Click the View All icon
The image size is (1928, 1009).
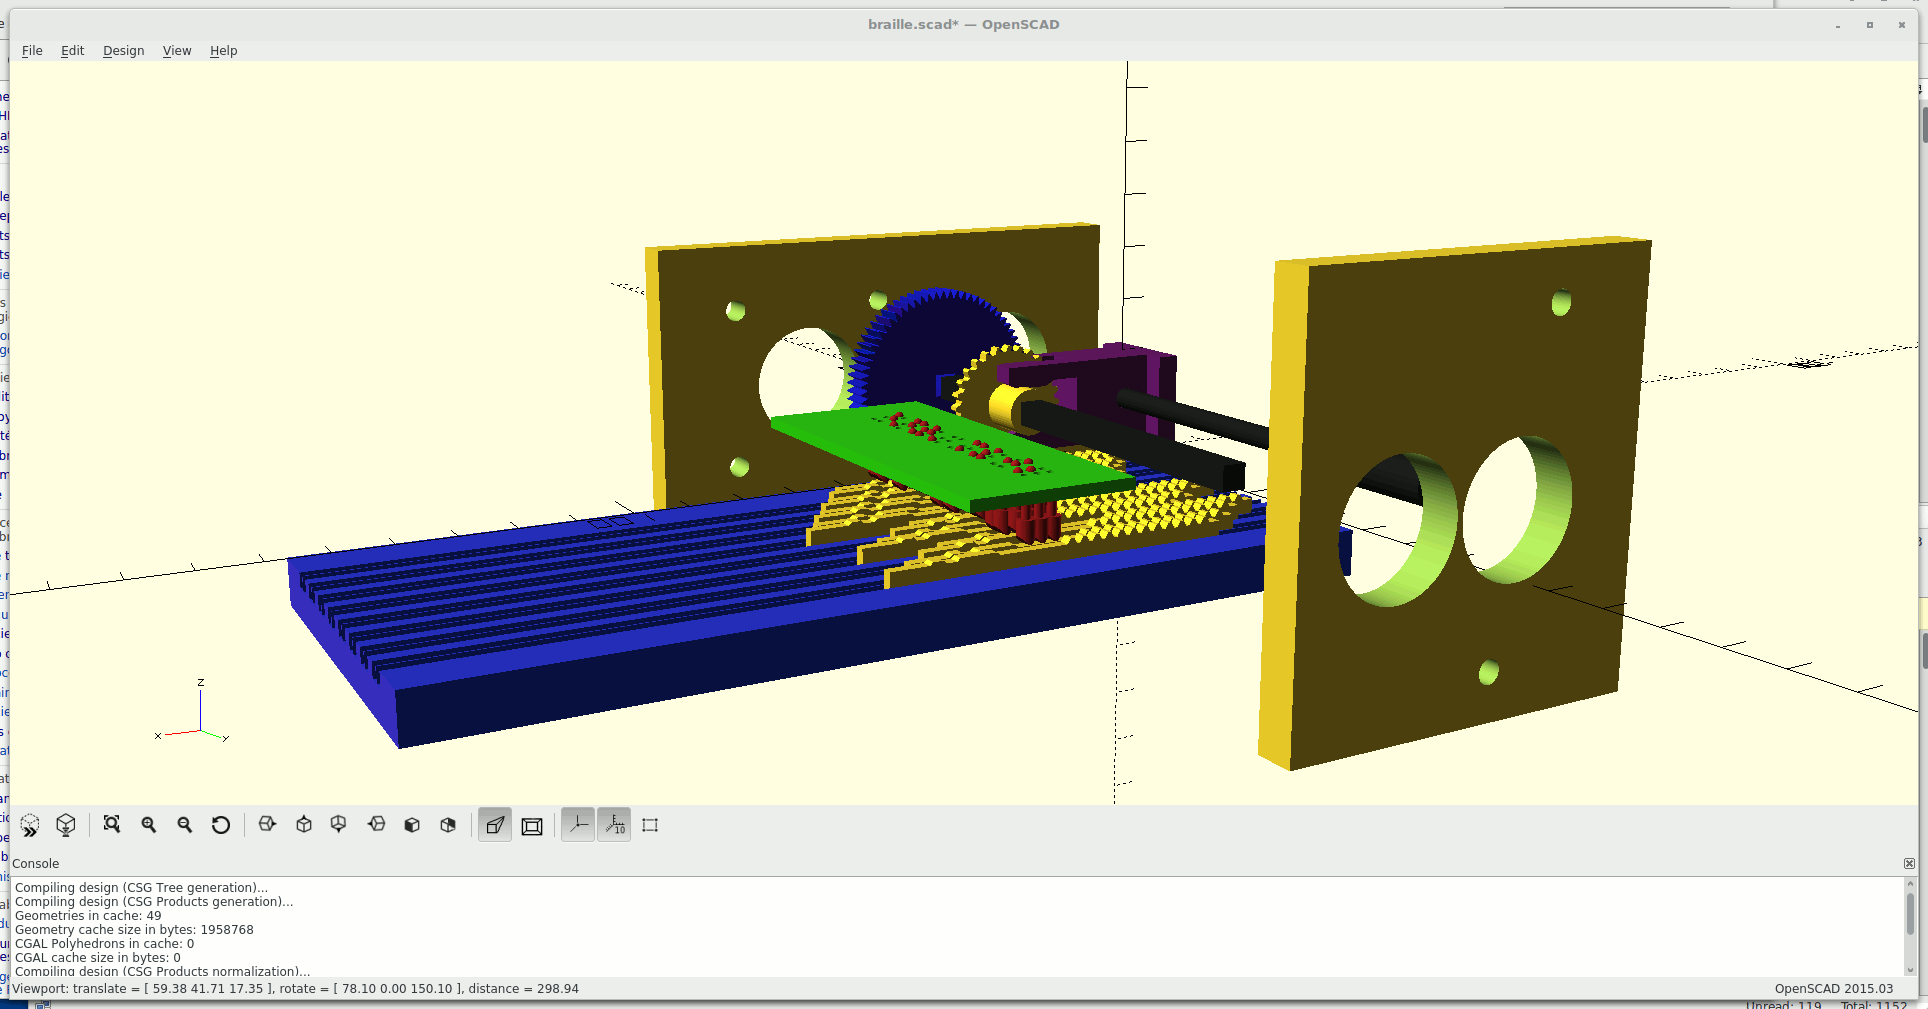[112, 825]
